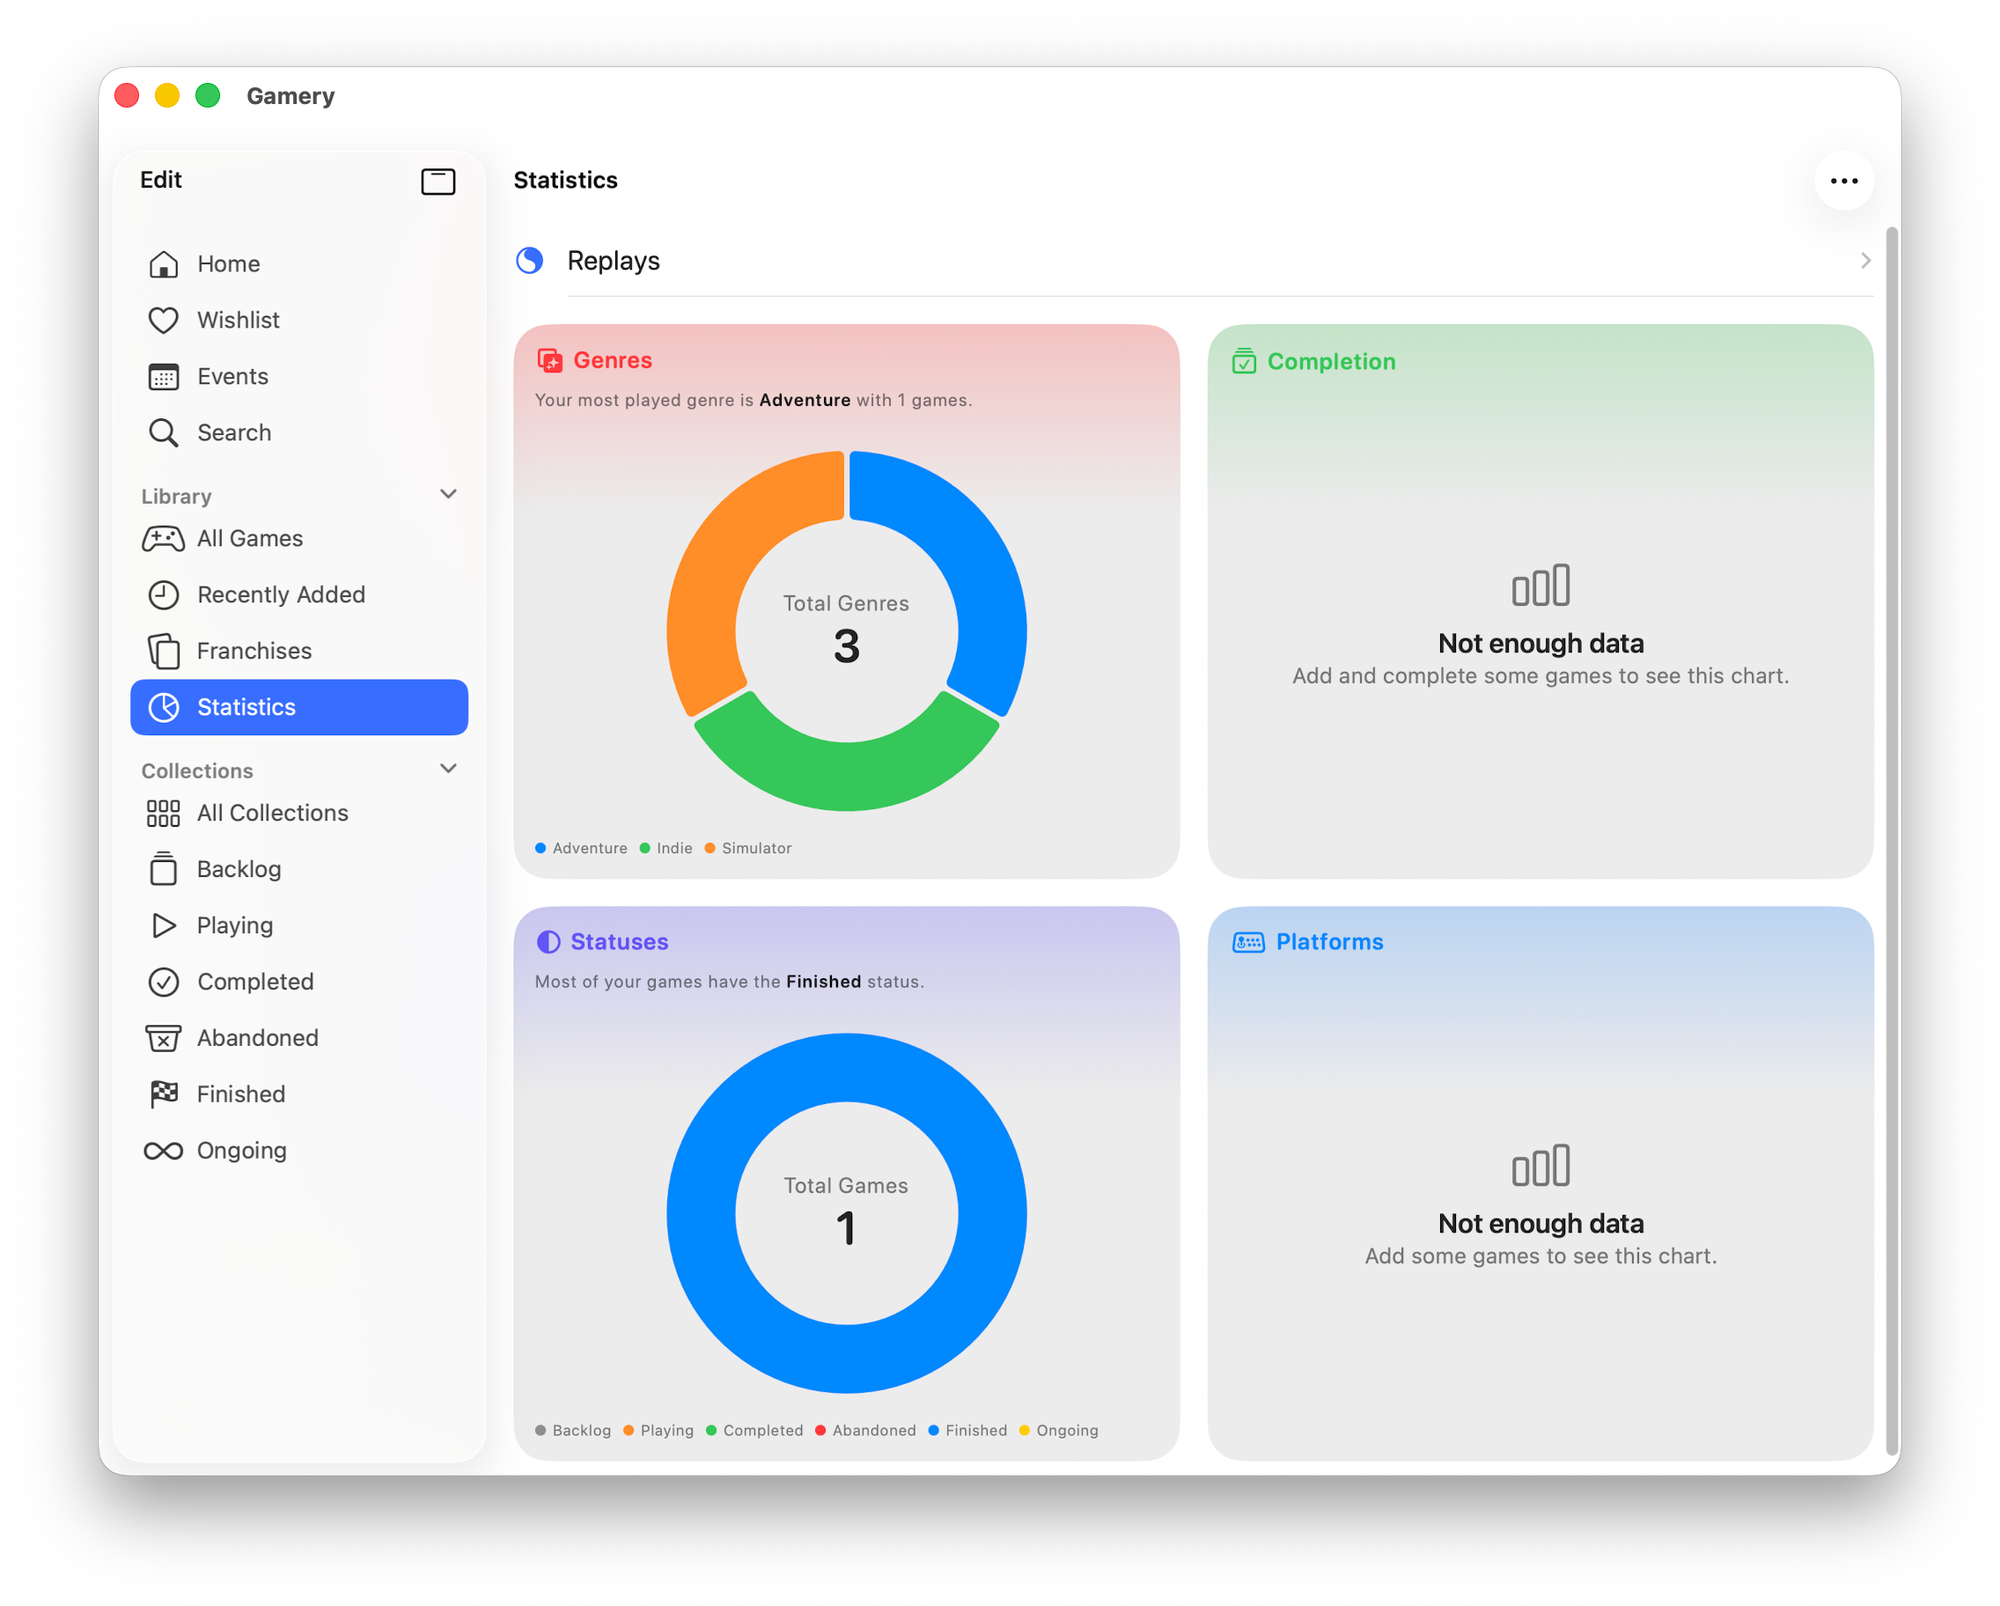Select Recently Added in sidebar
Screen dimensions: 2000x1606
coord(280,595)
